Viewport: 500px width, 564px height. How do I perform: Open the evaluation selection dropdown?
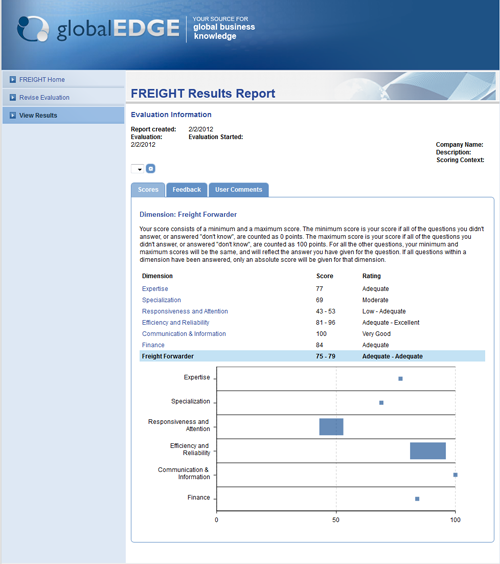tap(138, 169)
